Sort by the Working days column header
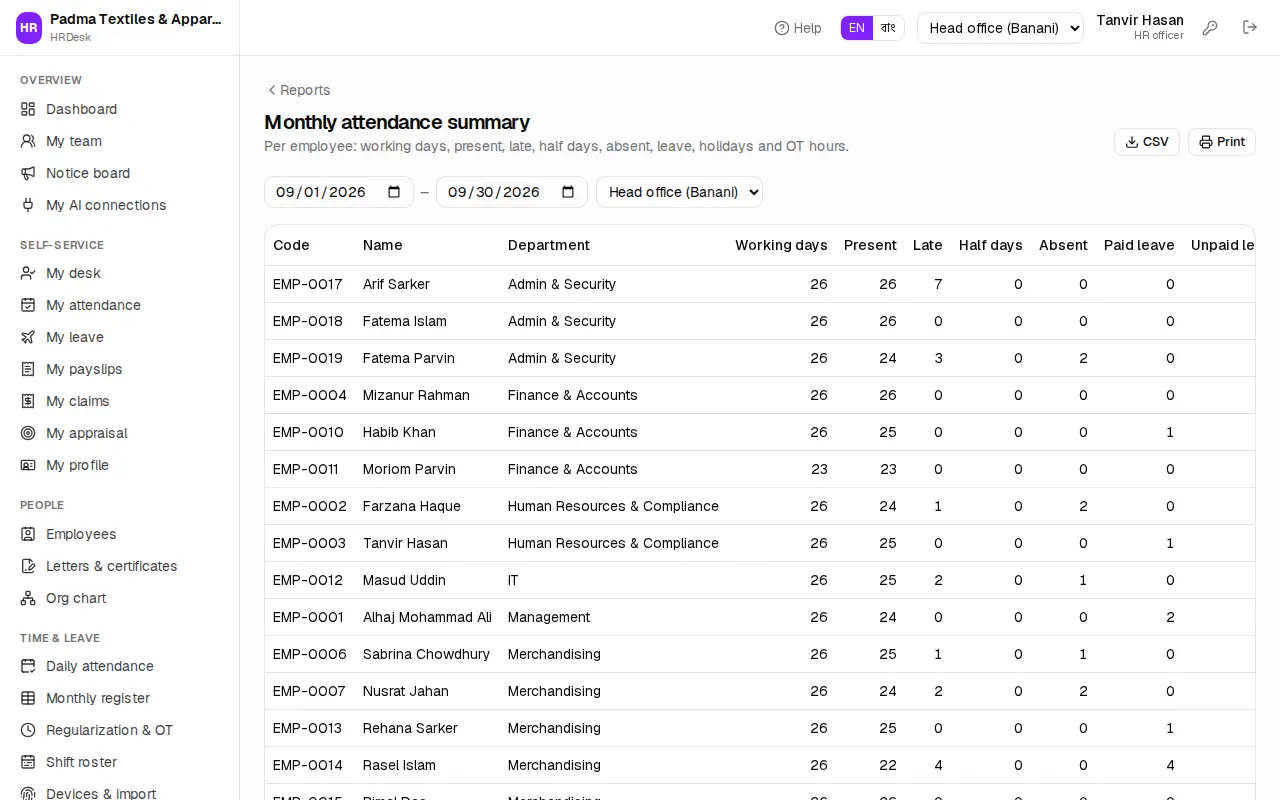The height and width of the screenshot is (800, 1280). (x=781, y=245)
